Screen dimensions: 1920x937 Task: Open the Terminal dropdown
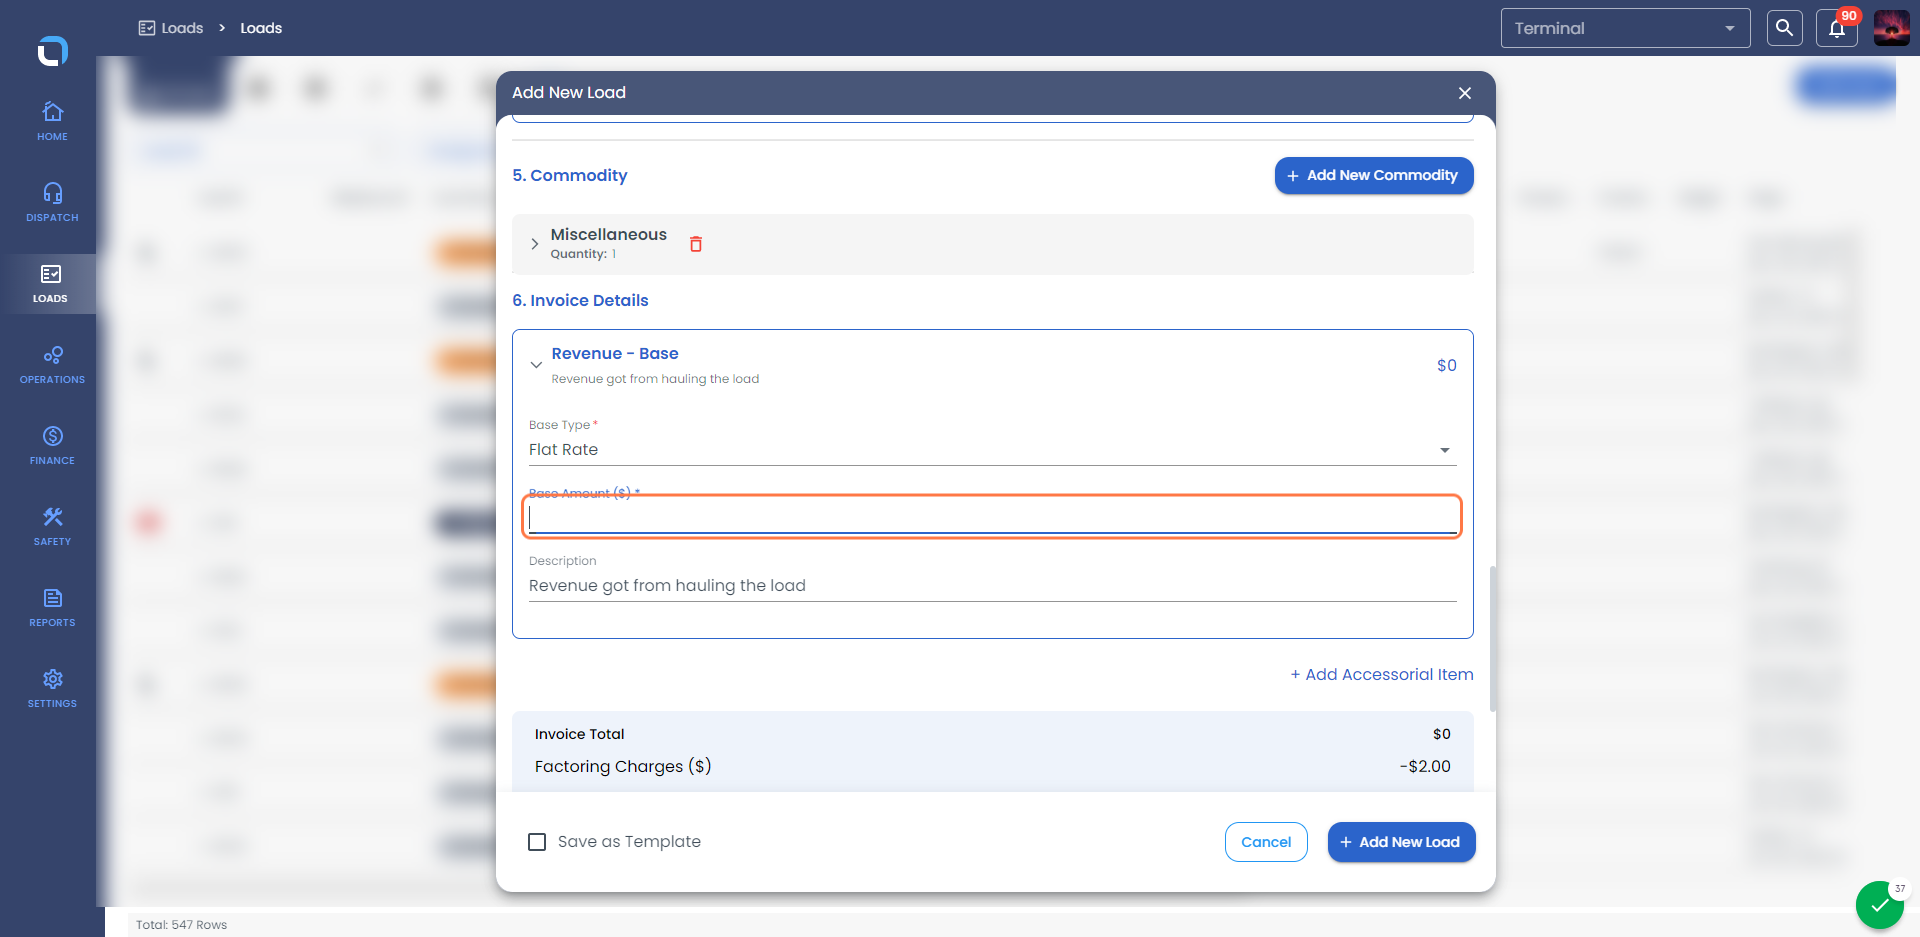(1625, 28)
